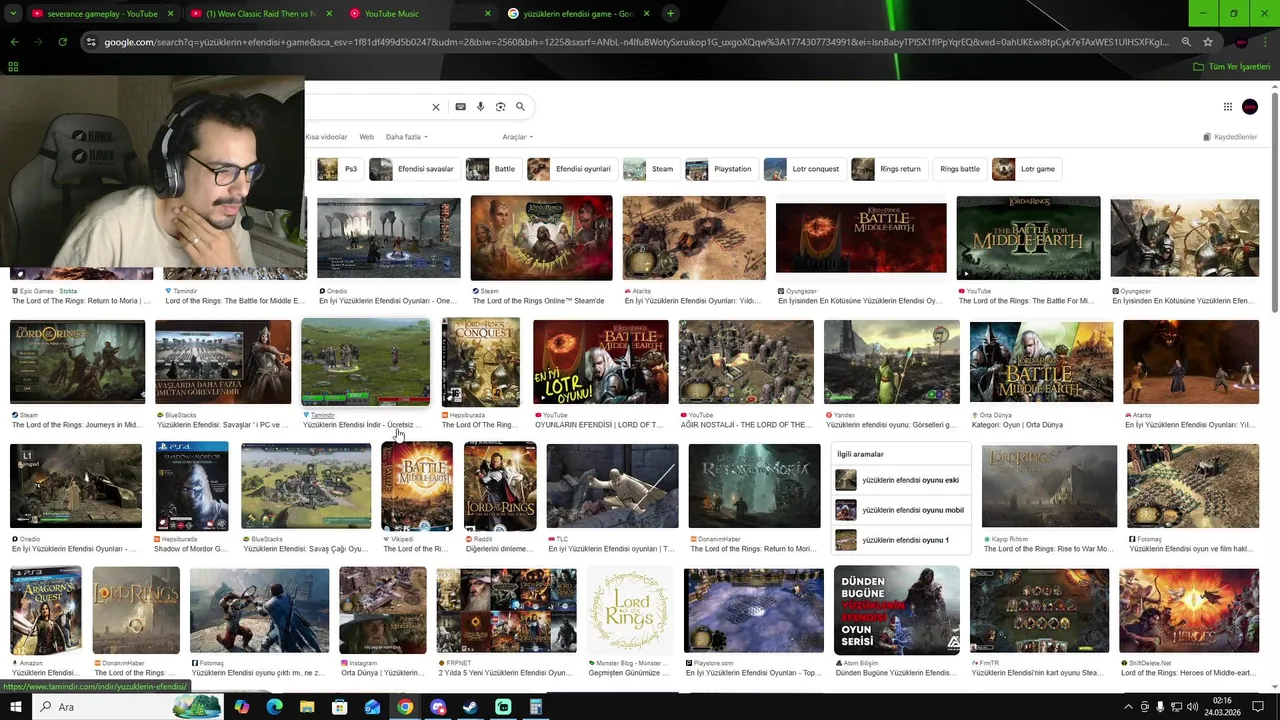Expand the Daha fazla filter menu

coord(406,137)
